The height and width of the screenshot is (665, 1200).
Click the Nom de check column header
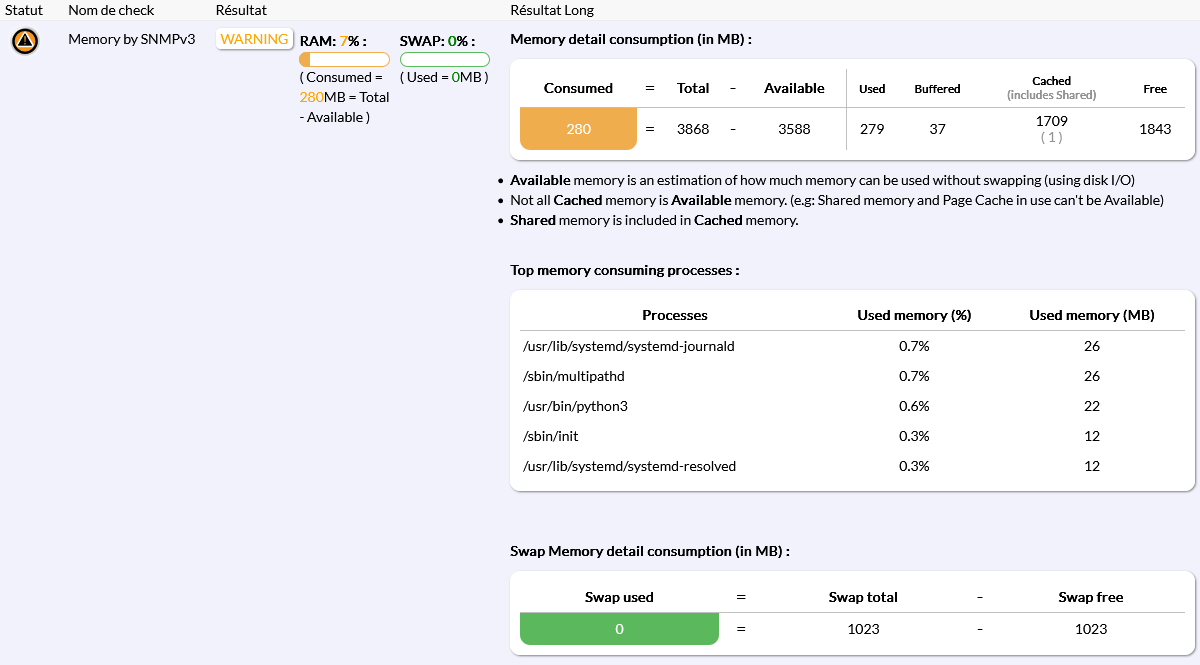coord(111,10)
